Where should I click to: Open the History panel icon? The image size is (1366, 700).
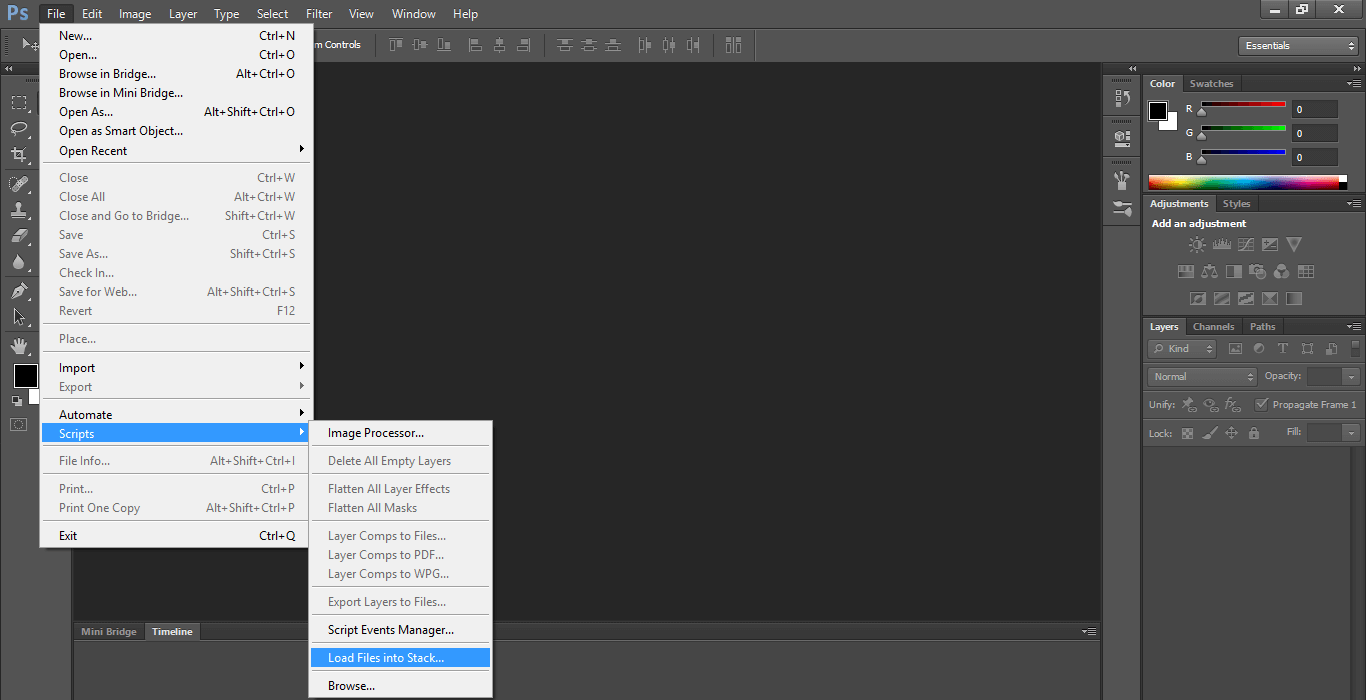[x=1122, y=98]
